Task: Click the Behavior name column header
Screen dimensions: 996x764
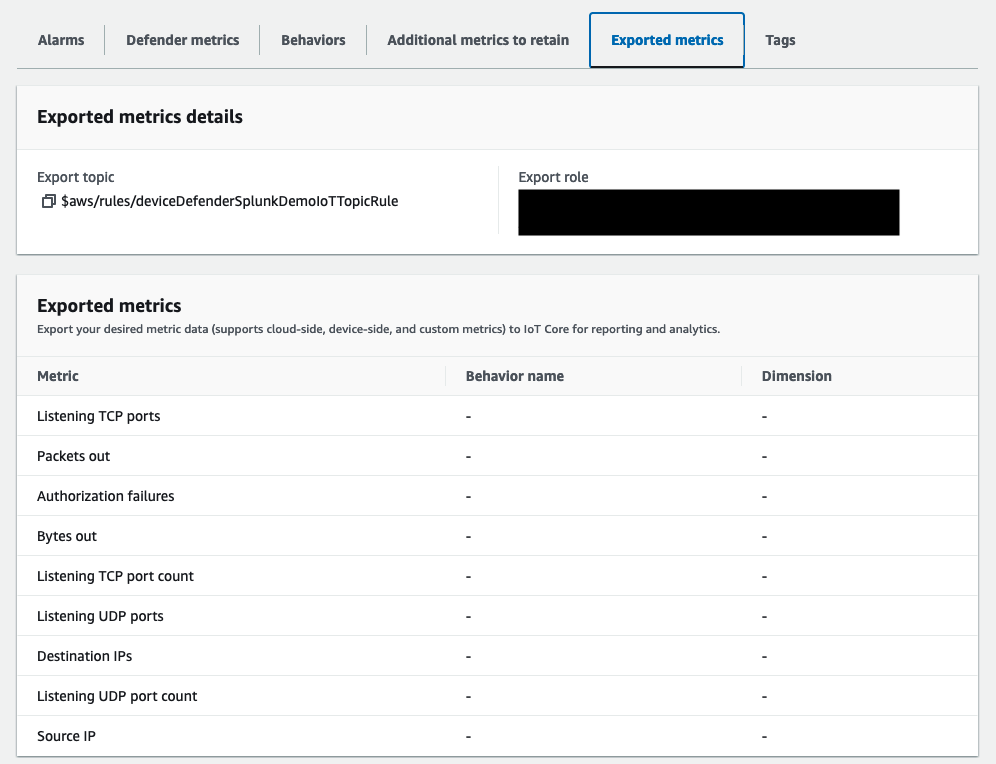Action: pyautogui.click(x=514, y=376)
